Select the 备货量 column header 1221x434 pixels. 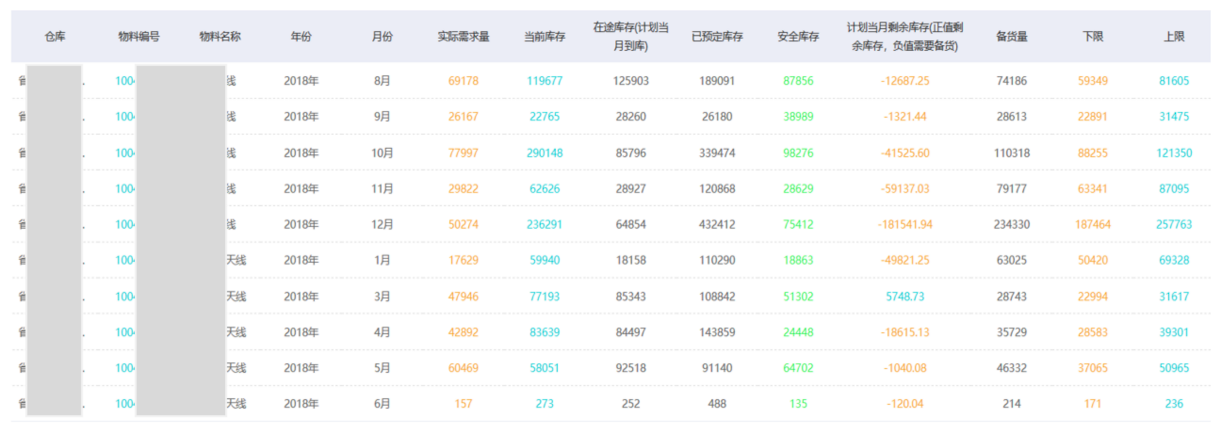[x=1012, y=37]
